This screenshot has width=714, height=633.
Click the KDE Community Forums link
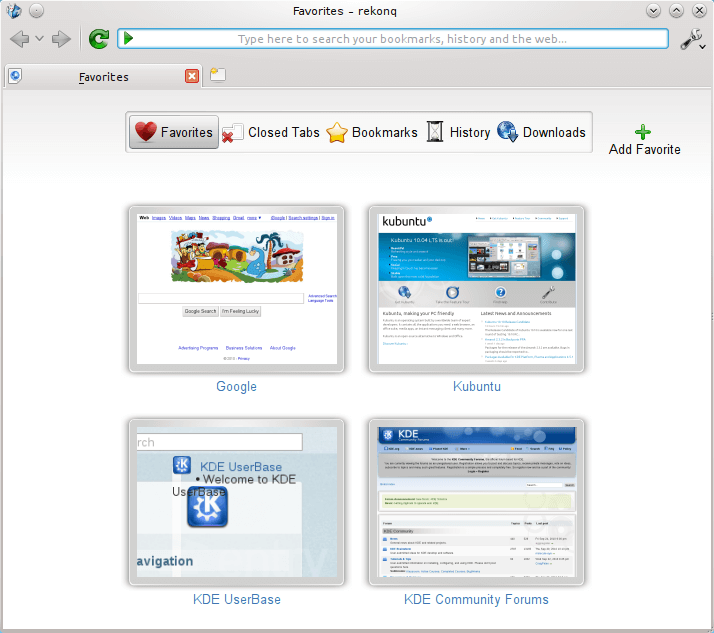476,599
